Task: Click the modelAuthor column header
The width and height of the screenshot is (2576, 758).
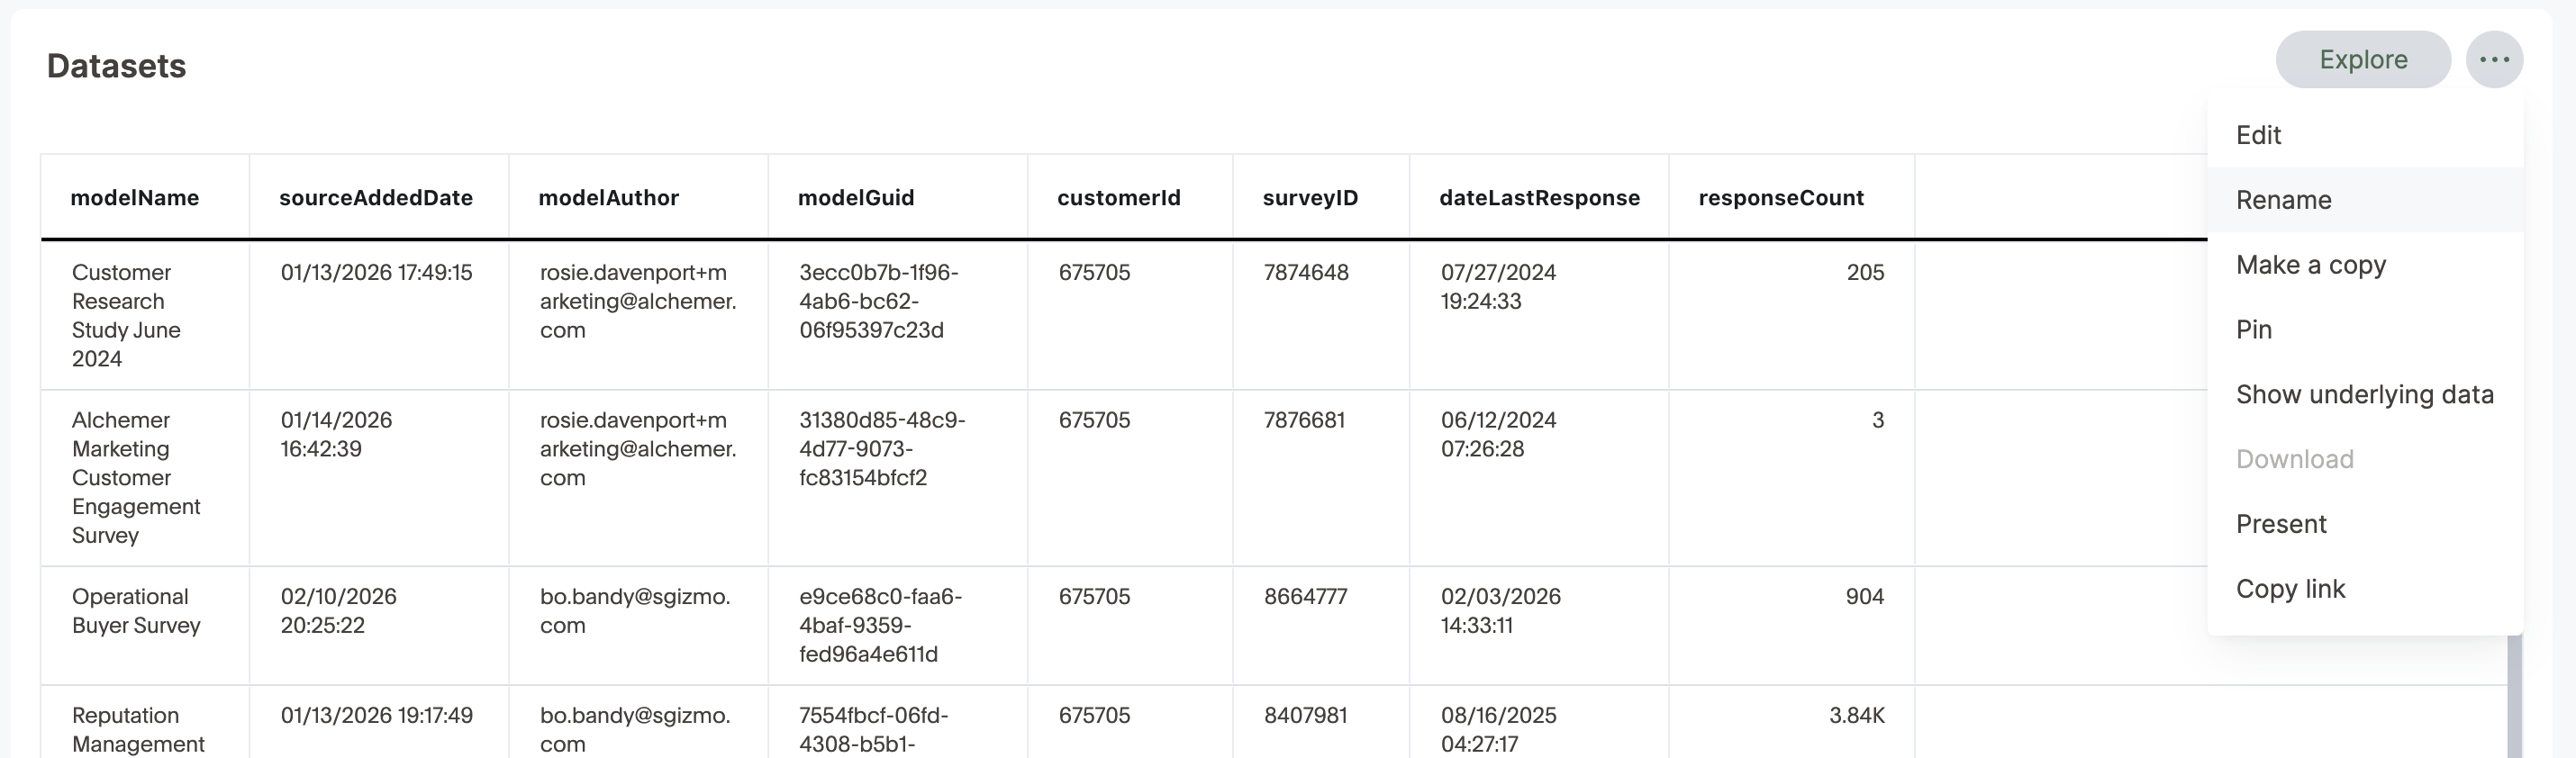Action: click(608, 198)
